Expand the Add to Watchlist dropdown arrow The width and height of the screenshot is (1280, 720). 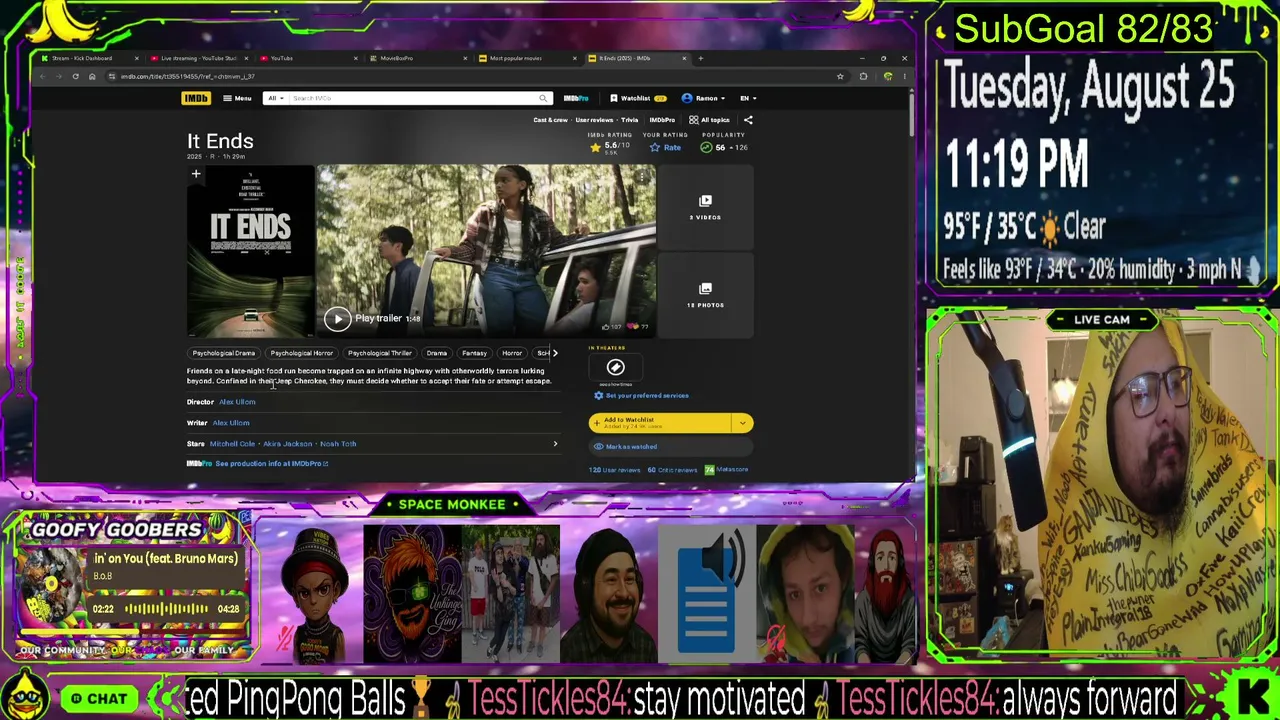(743, 423)
